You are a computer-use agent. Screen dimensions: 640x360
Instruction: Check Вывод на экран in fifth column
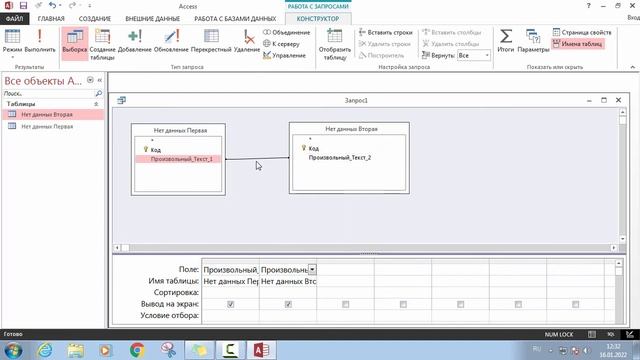point(460,304)
